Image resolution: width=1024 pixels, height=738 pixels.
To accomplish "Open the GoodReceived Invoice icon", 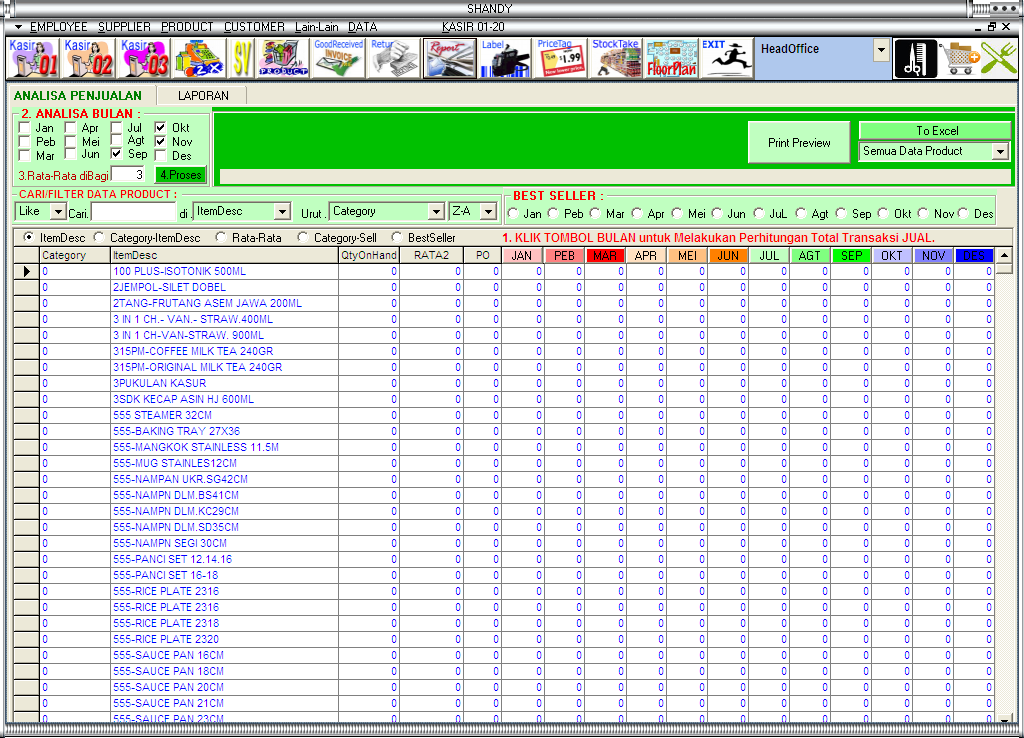I will pos(338,58).
